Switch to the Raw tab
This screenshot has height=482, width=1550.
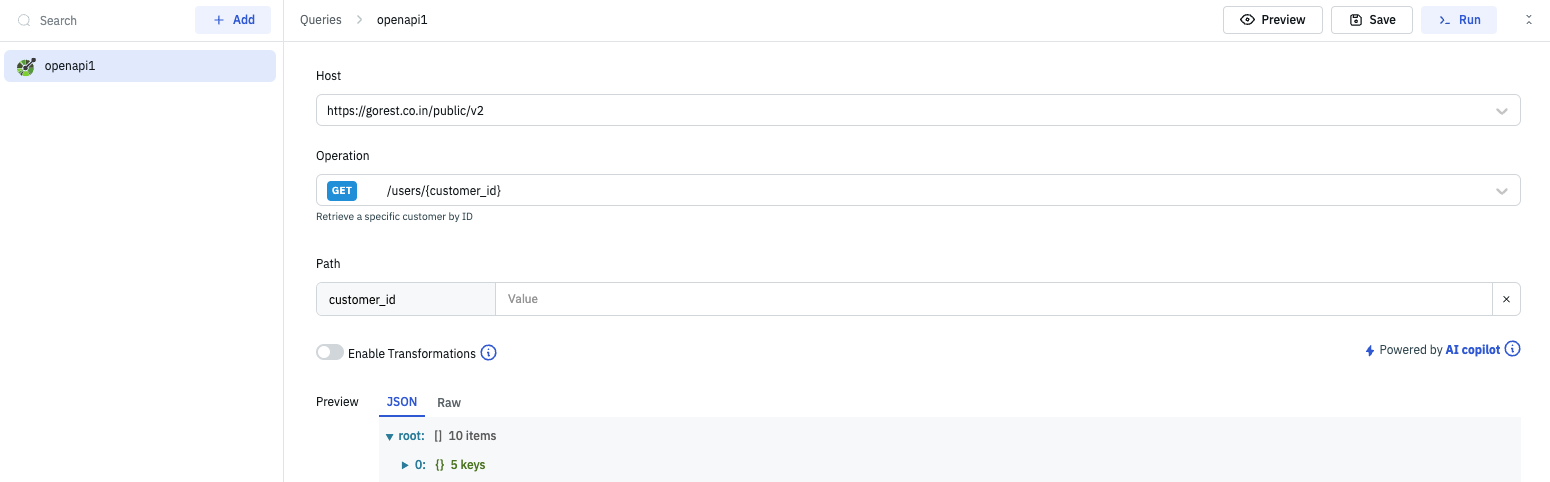pos(449,402)
